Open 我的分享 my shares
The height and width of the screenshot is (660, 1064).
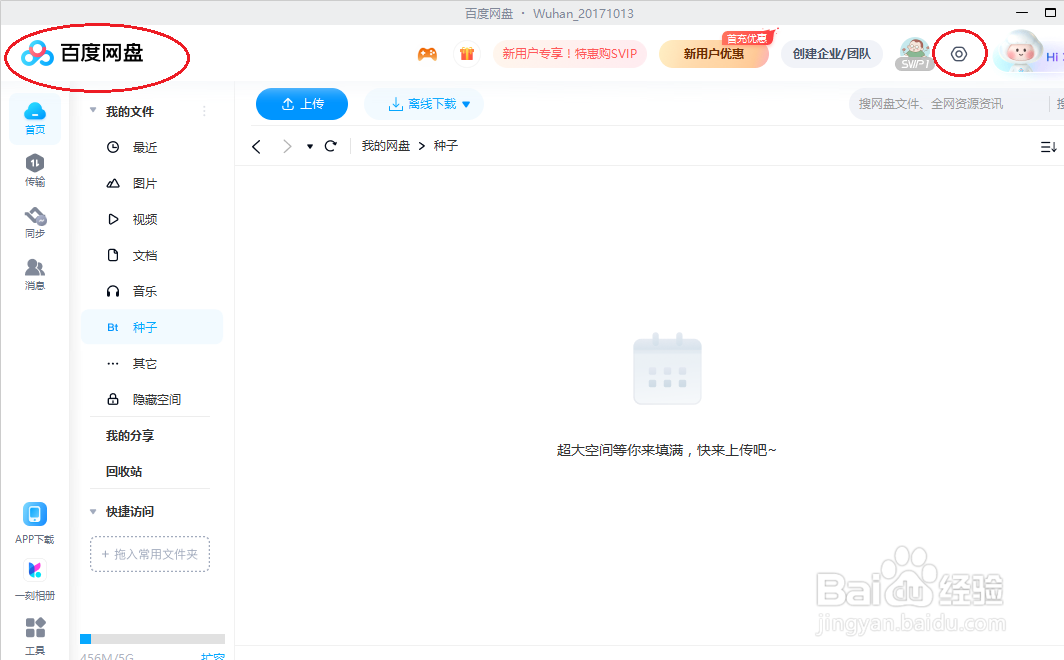pyautogui.click(x=130, y=435)
